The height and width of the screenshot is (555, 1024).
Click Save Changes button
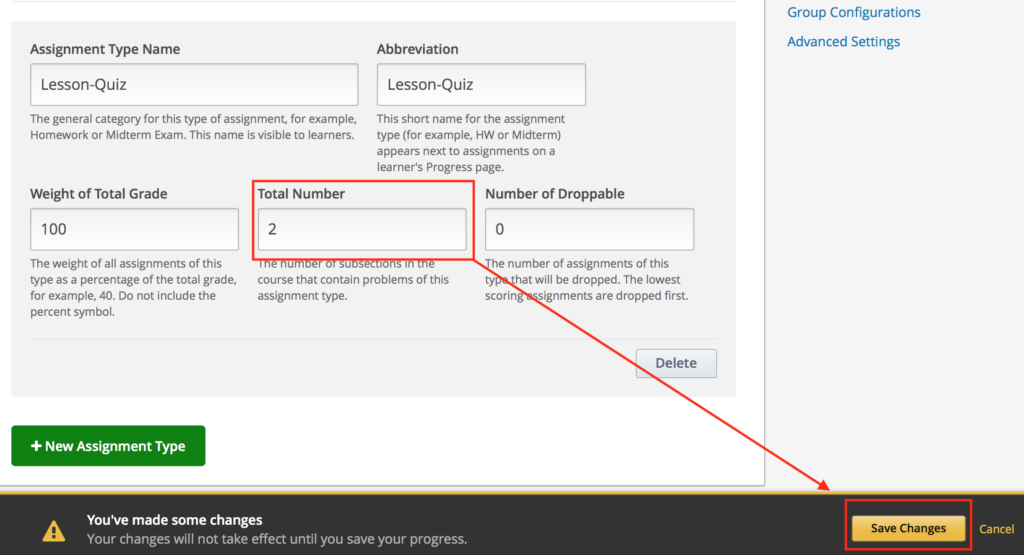pos(908,528)
